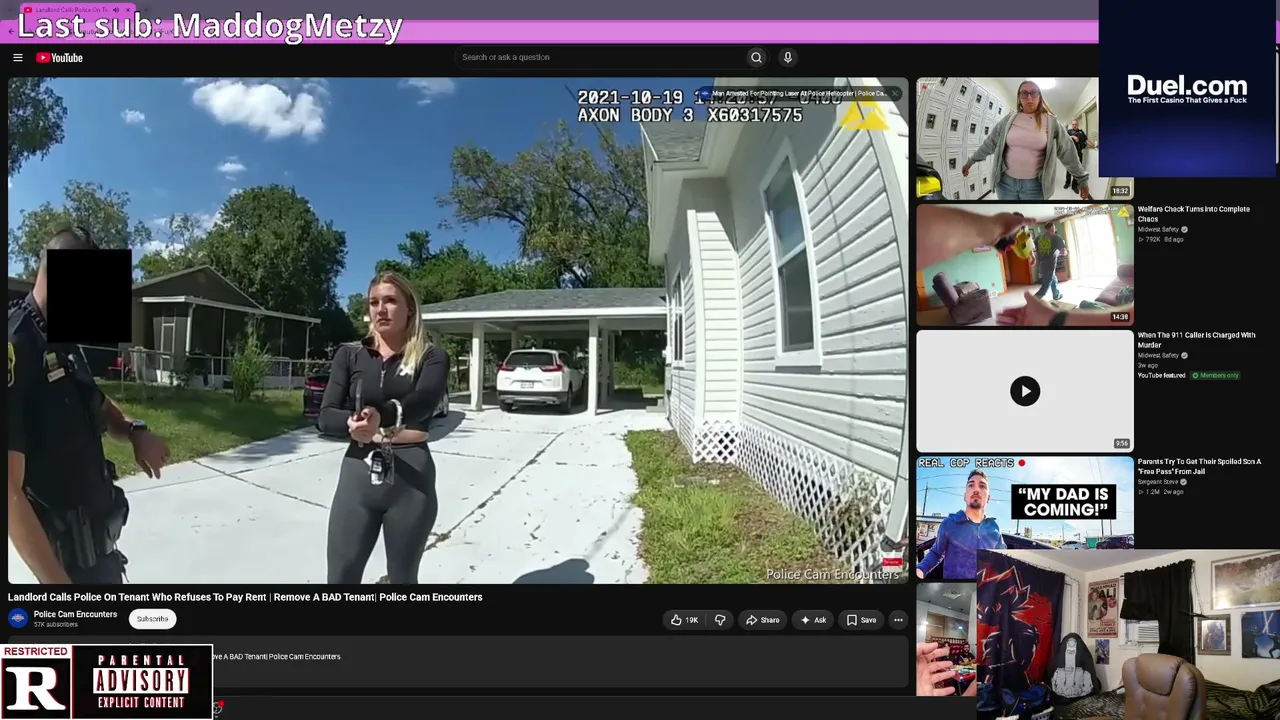This screenshot has width=1280, height=720.
Task: Visit Midwest Safety under the Welfare Check video
Action: pos(1158,230)
